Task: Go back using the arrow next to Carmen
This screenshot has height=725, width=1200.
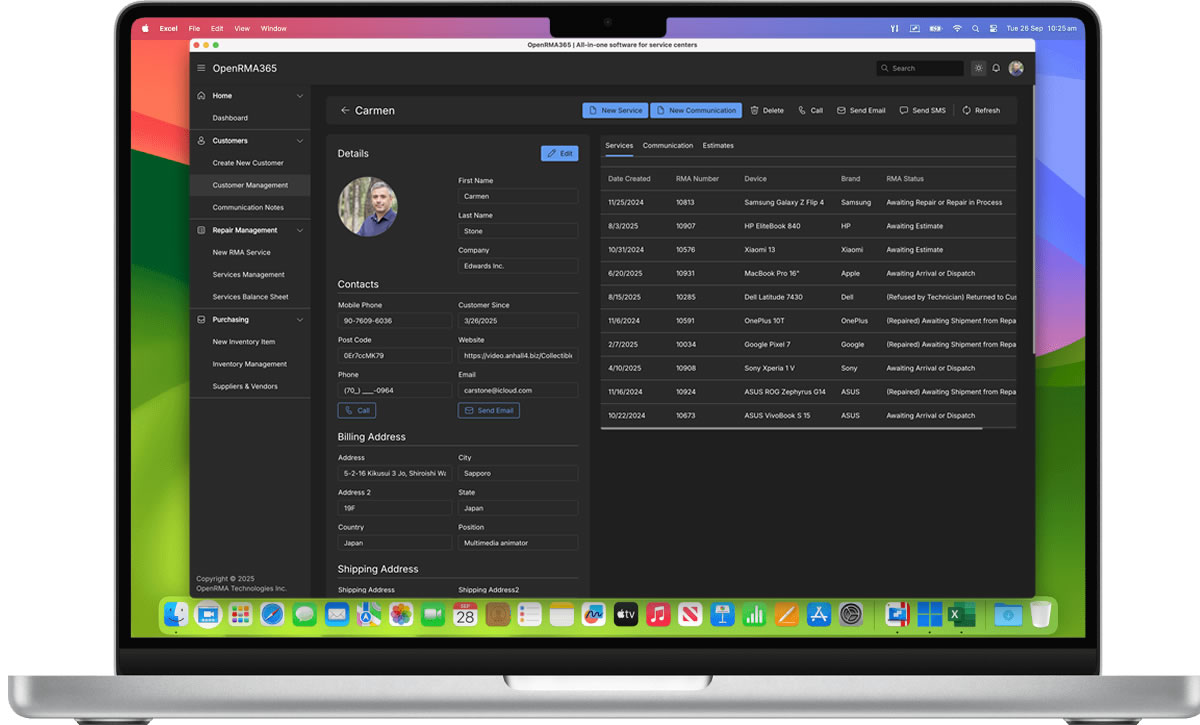Action: 345,110
